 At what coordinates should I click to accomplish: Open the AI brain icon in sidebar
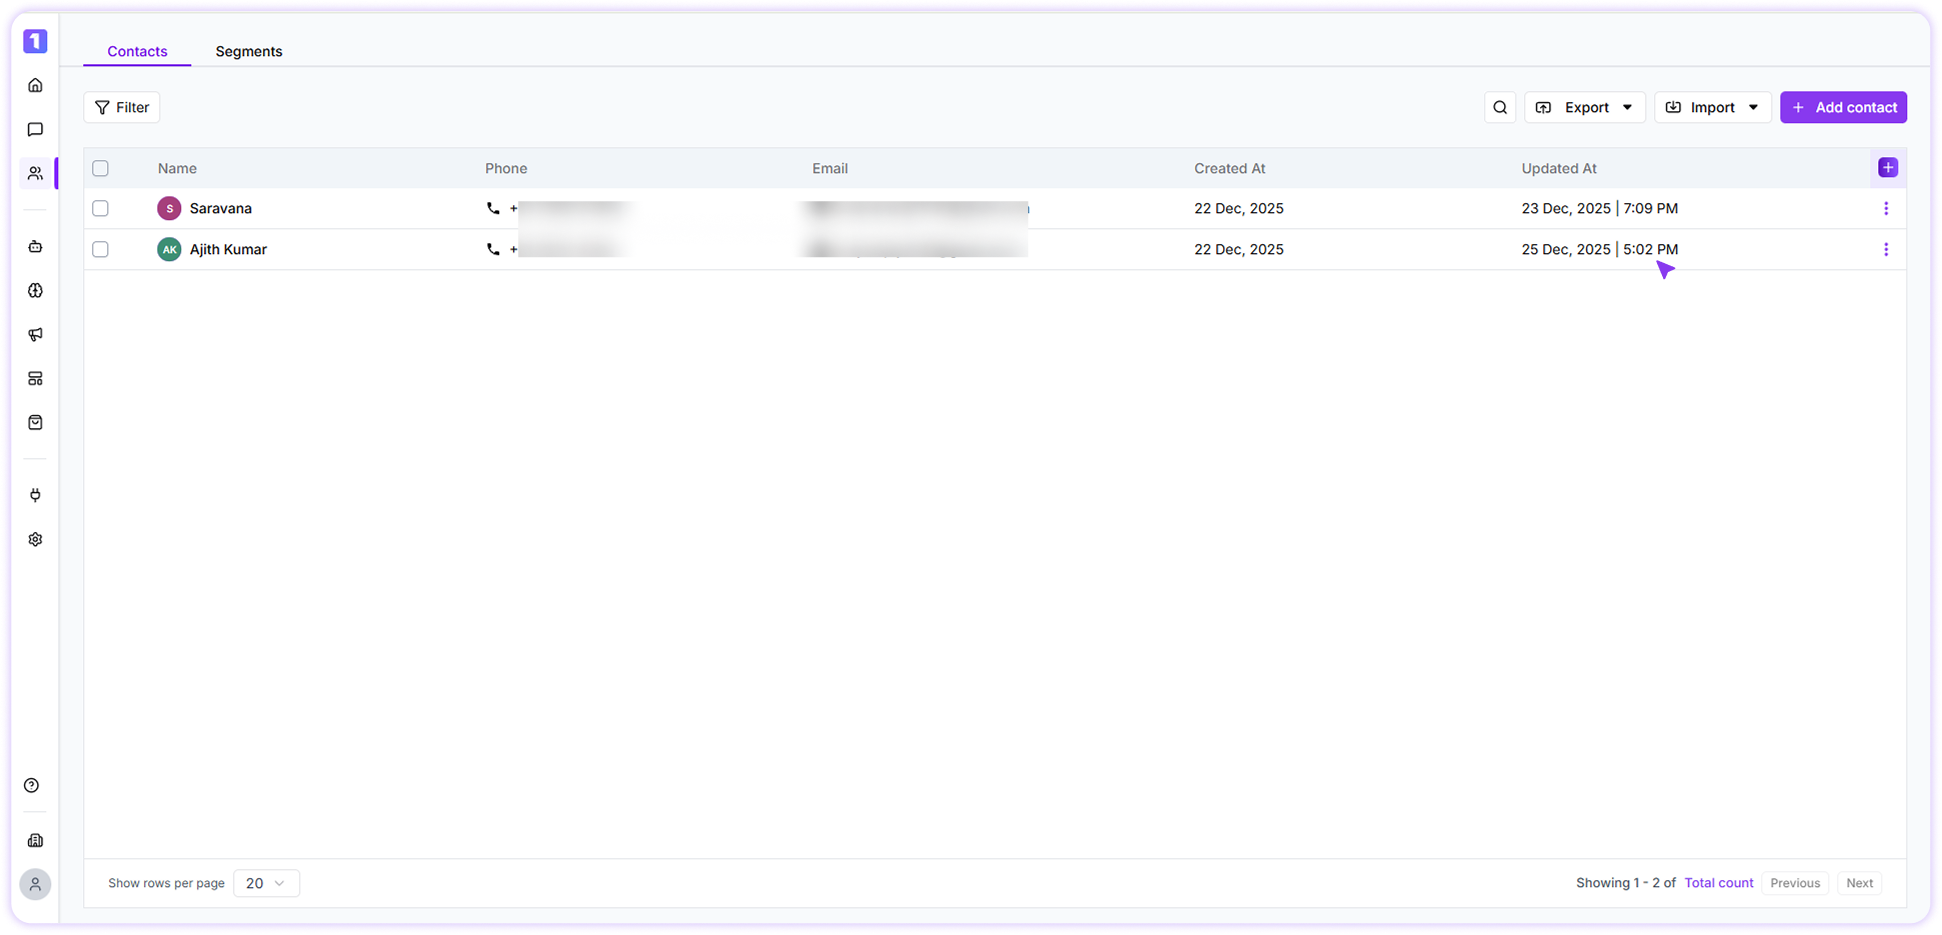[35, 290]
